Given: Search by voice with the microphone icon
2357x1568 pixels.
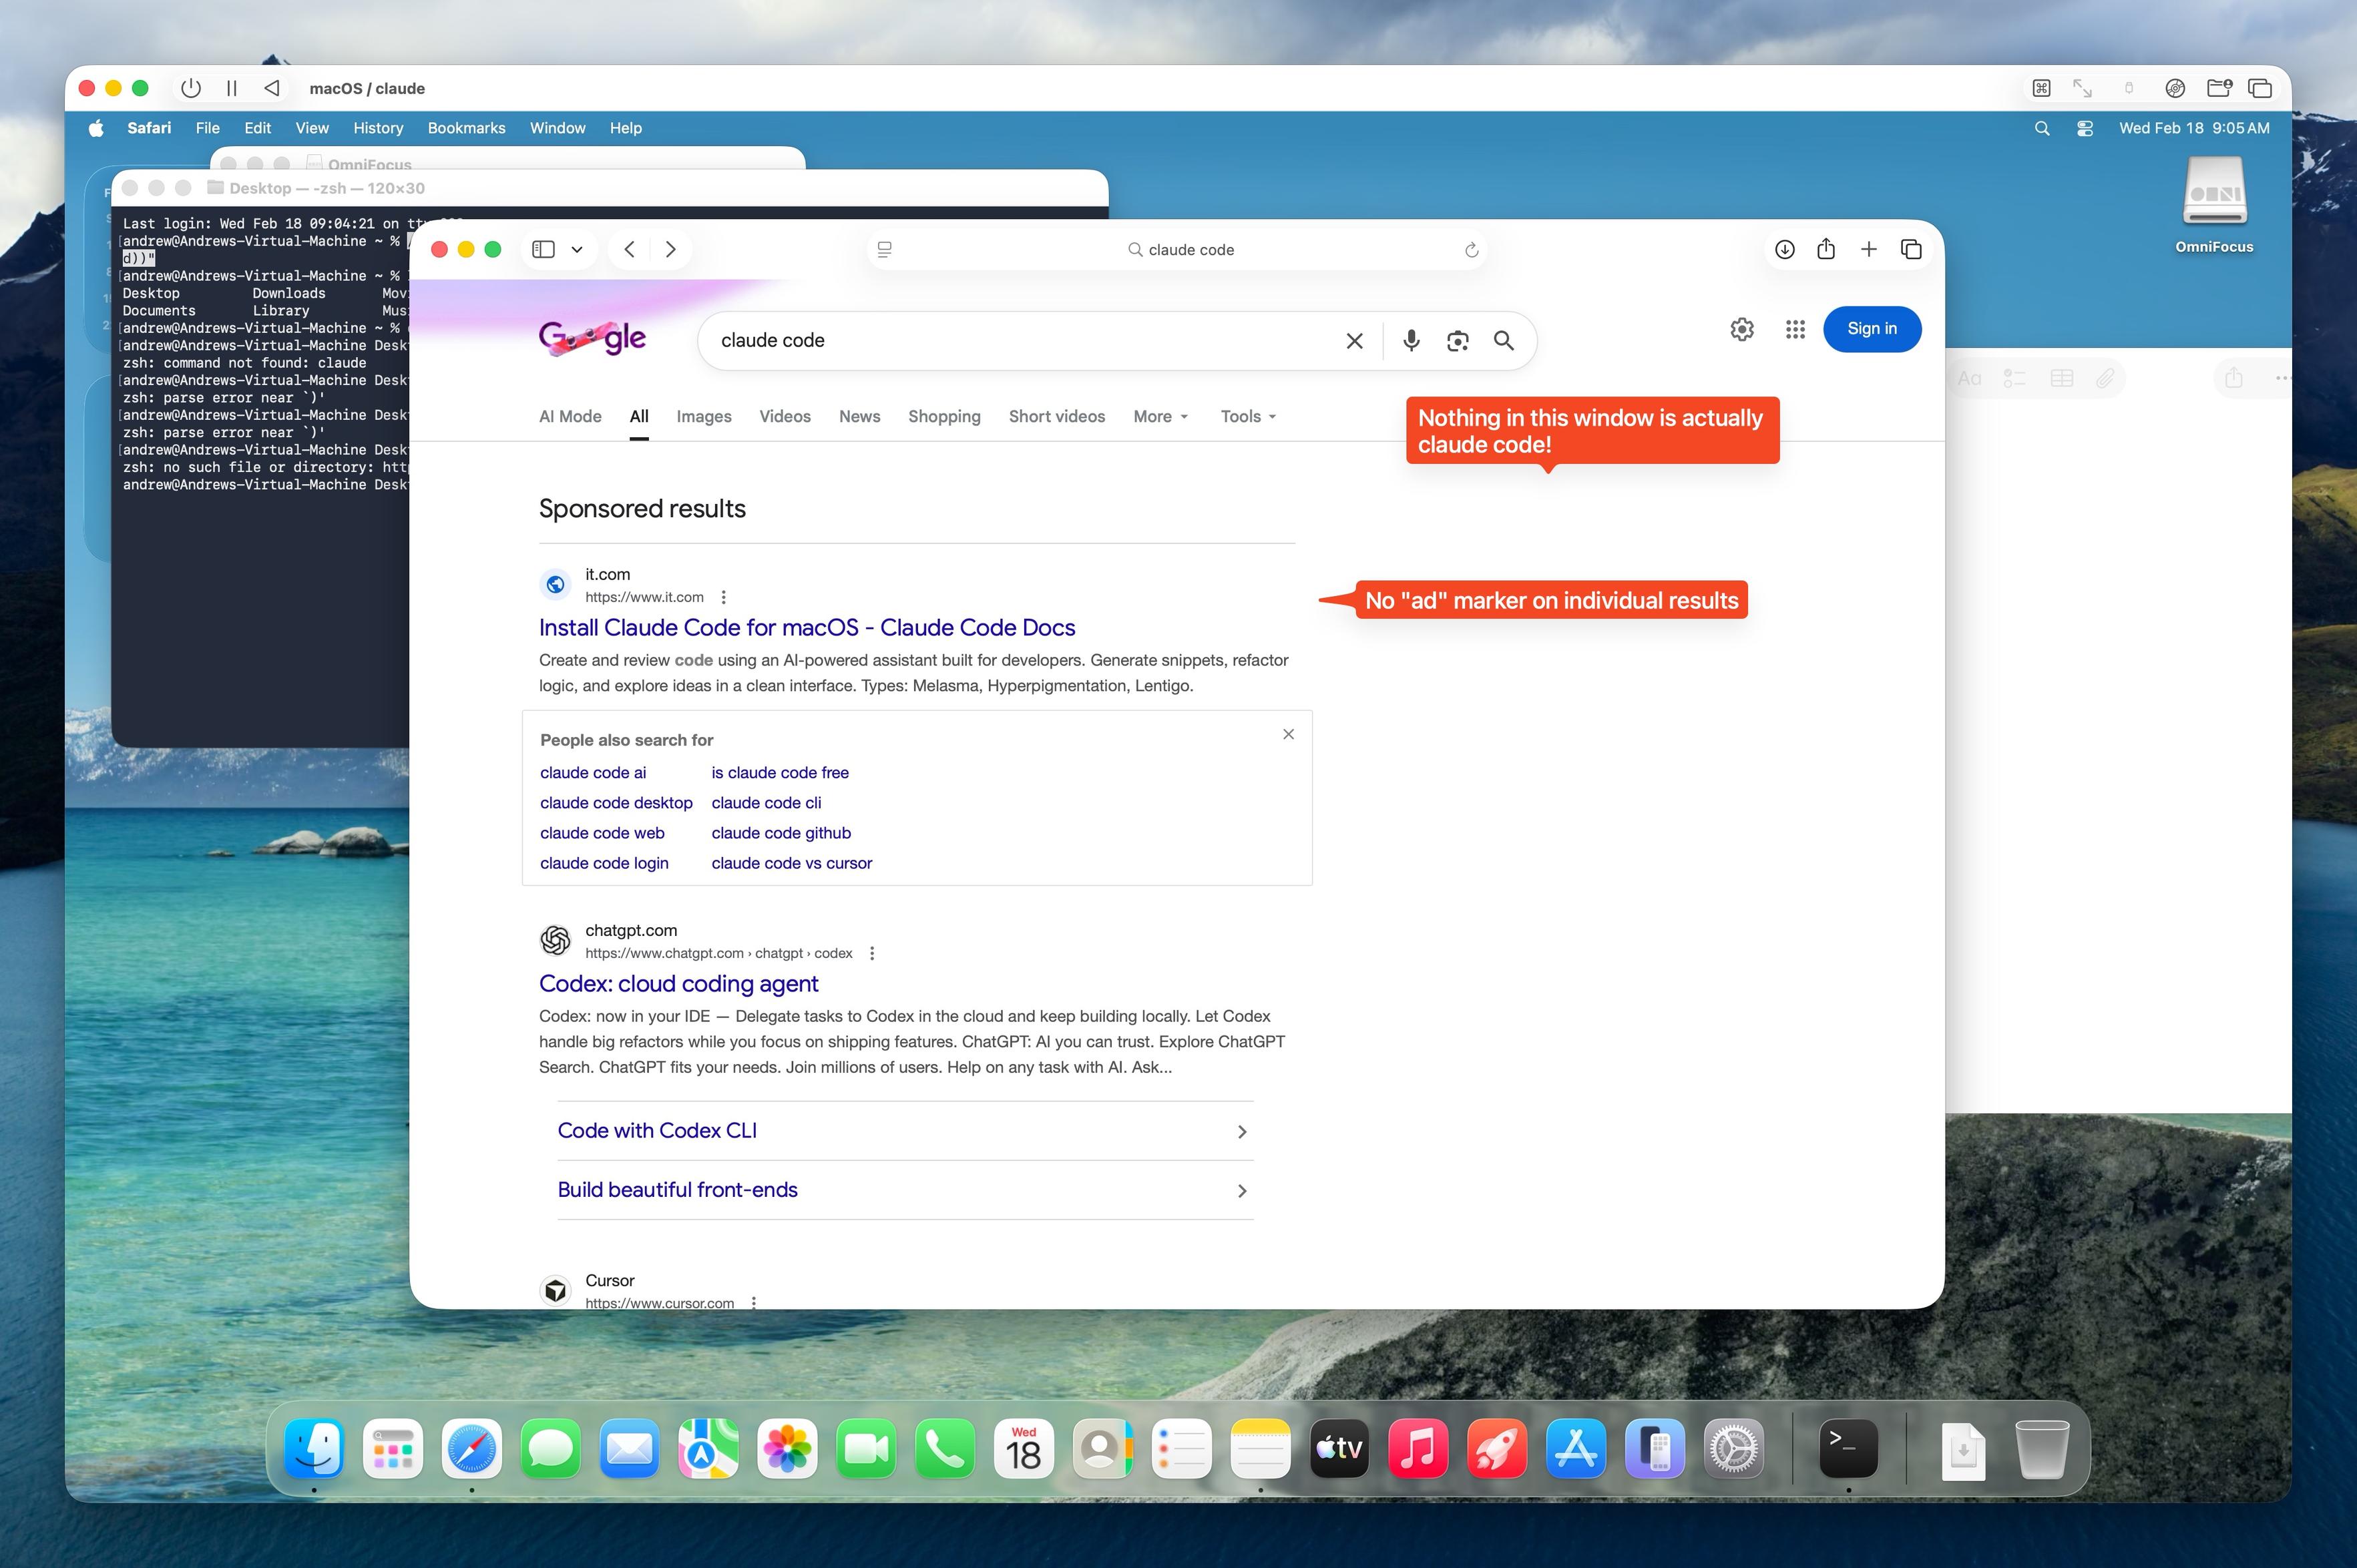Looking at the screenshot, I should tap(1411, 341).
